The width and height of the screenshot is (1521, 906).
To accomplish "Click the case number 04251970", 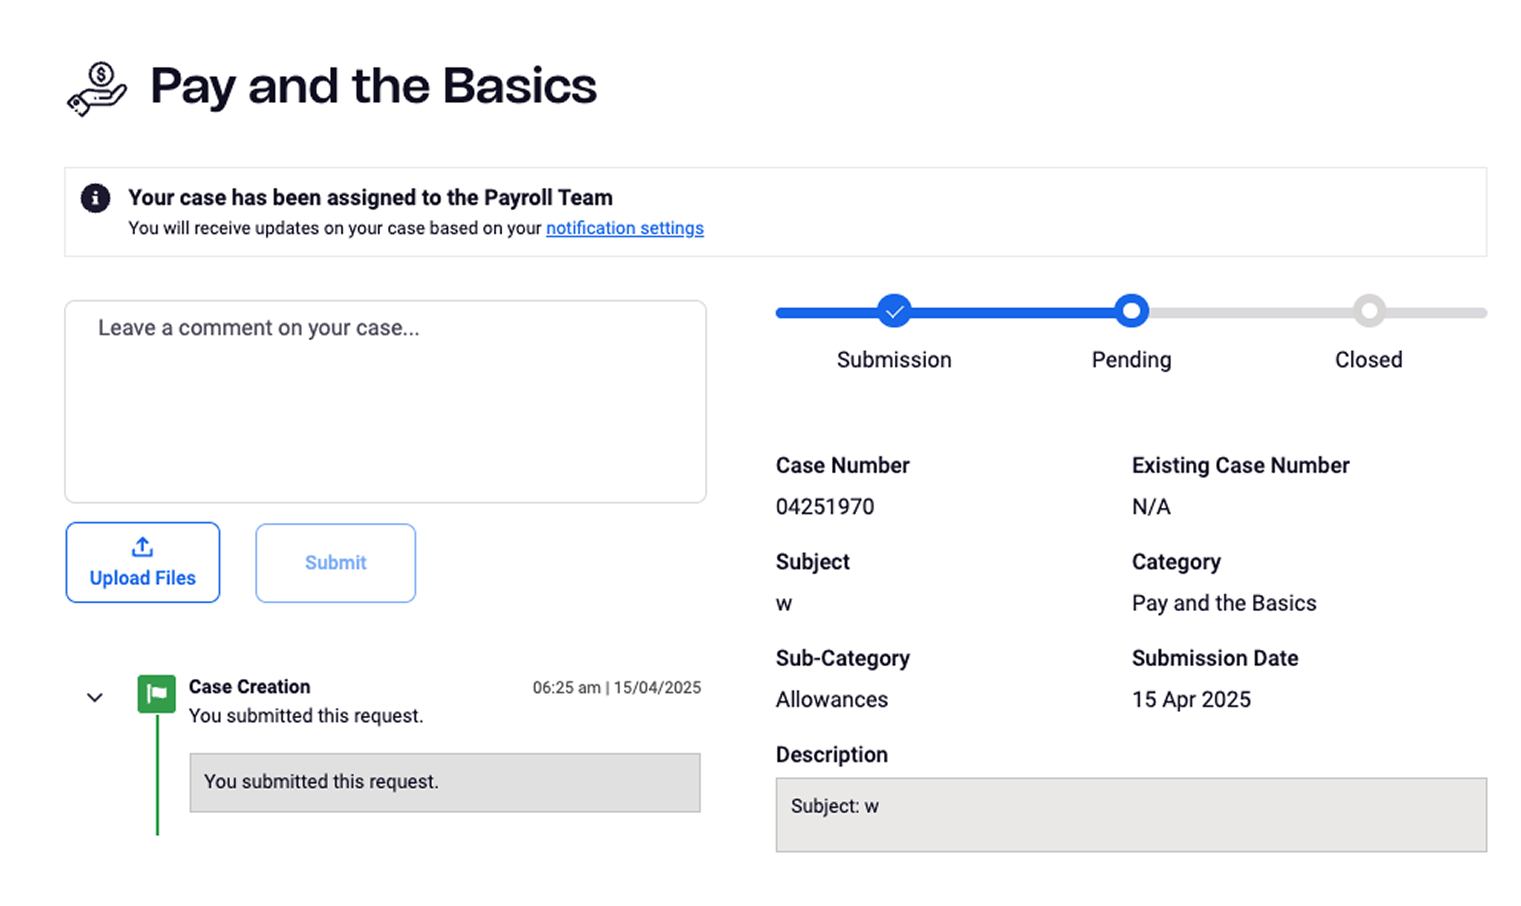I will pos(825,507).
